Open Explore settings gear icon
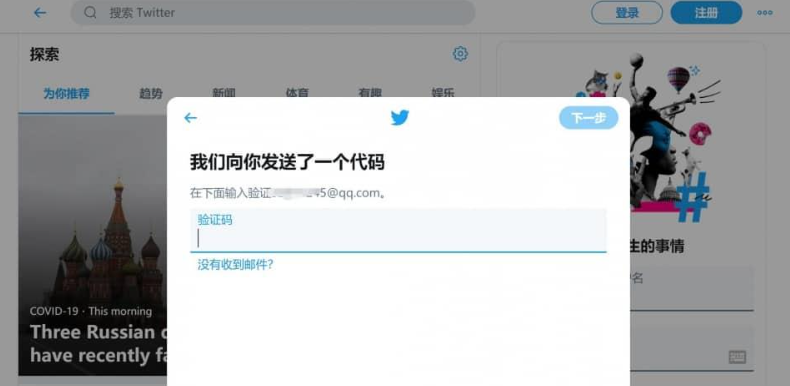 [460, 54]
